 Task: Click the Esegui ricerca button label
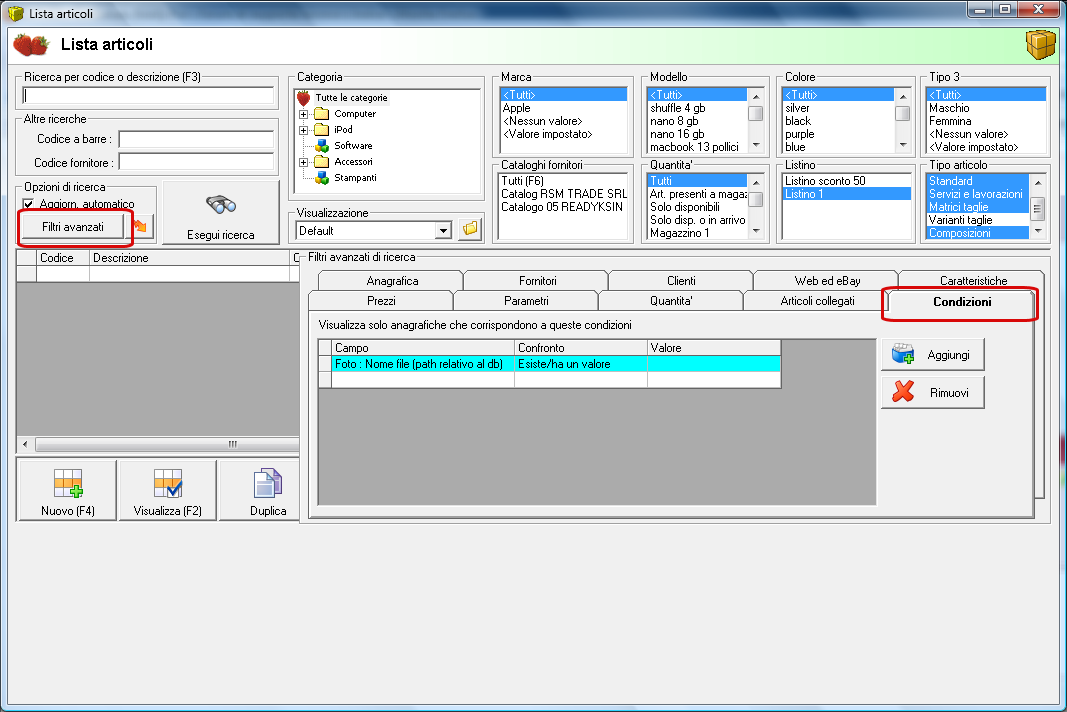220,235
